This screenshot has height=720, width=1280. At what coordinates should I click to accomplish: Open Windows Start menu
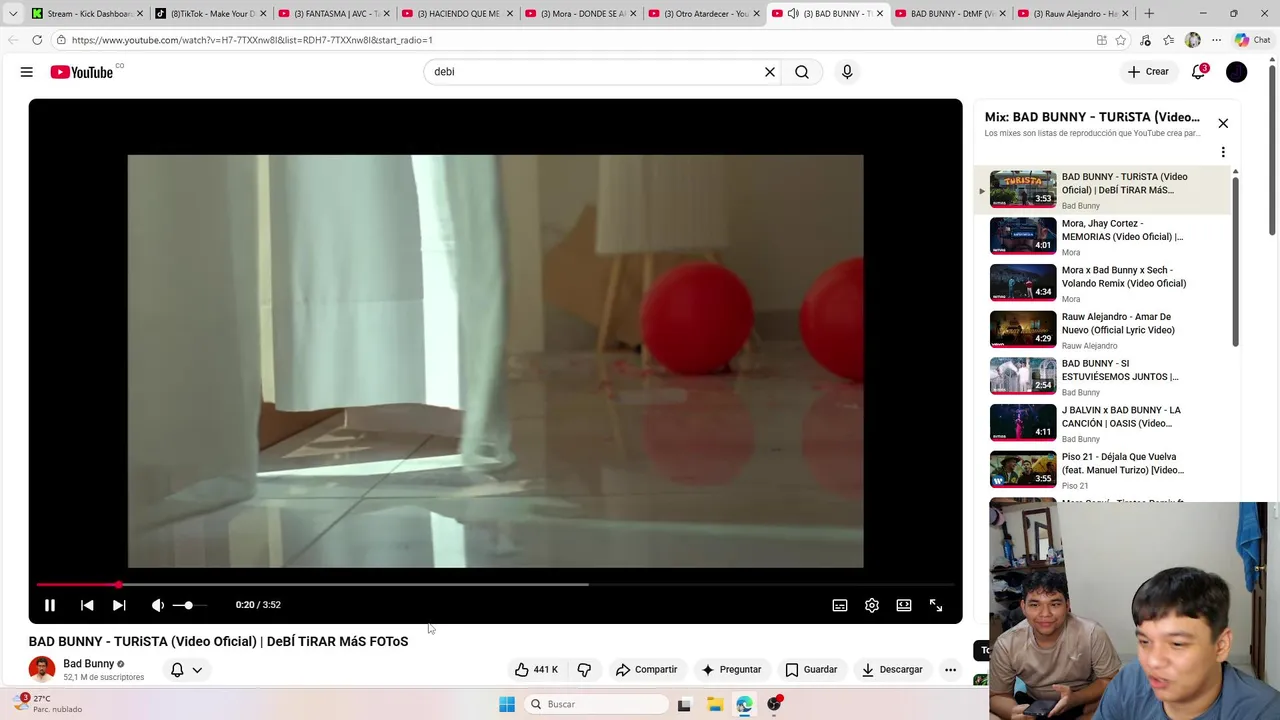tap(507, 704)
